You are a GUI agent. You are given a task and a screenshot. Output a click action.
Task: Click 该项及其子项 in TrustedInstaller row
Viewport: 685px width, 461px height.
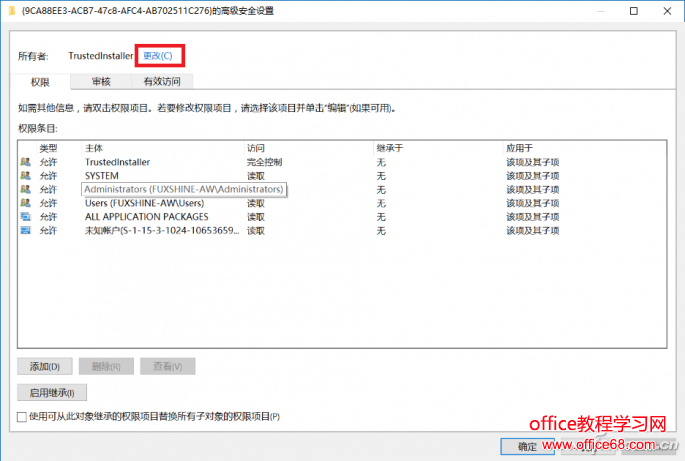click(x=533, y=162)
